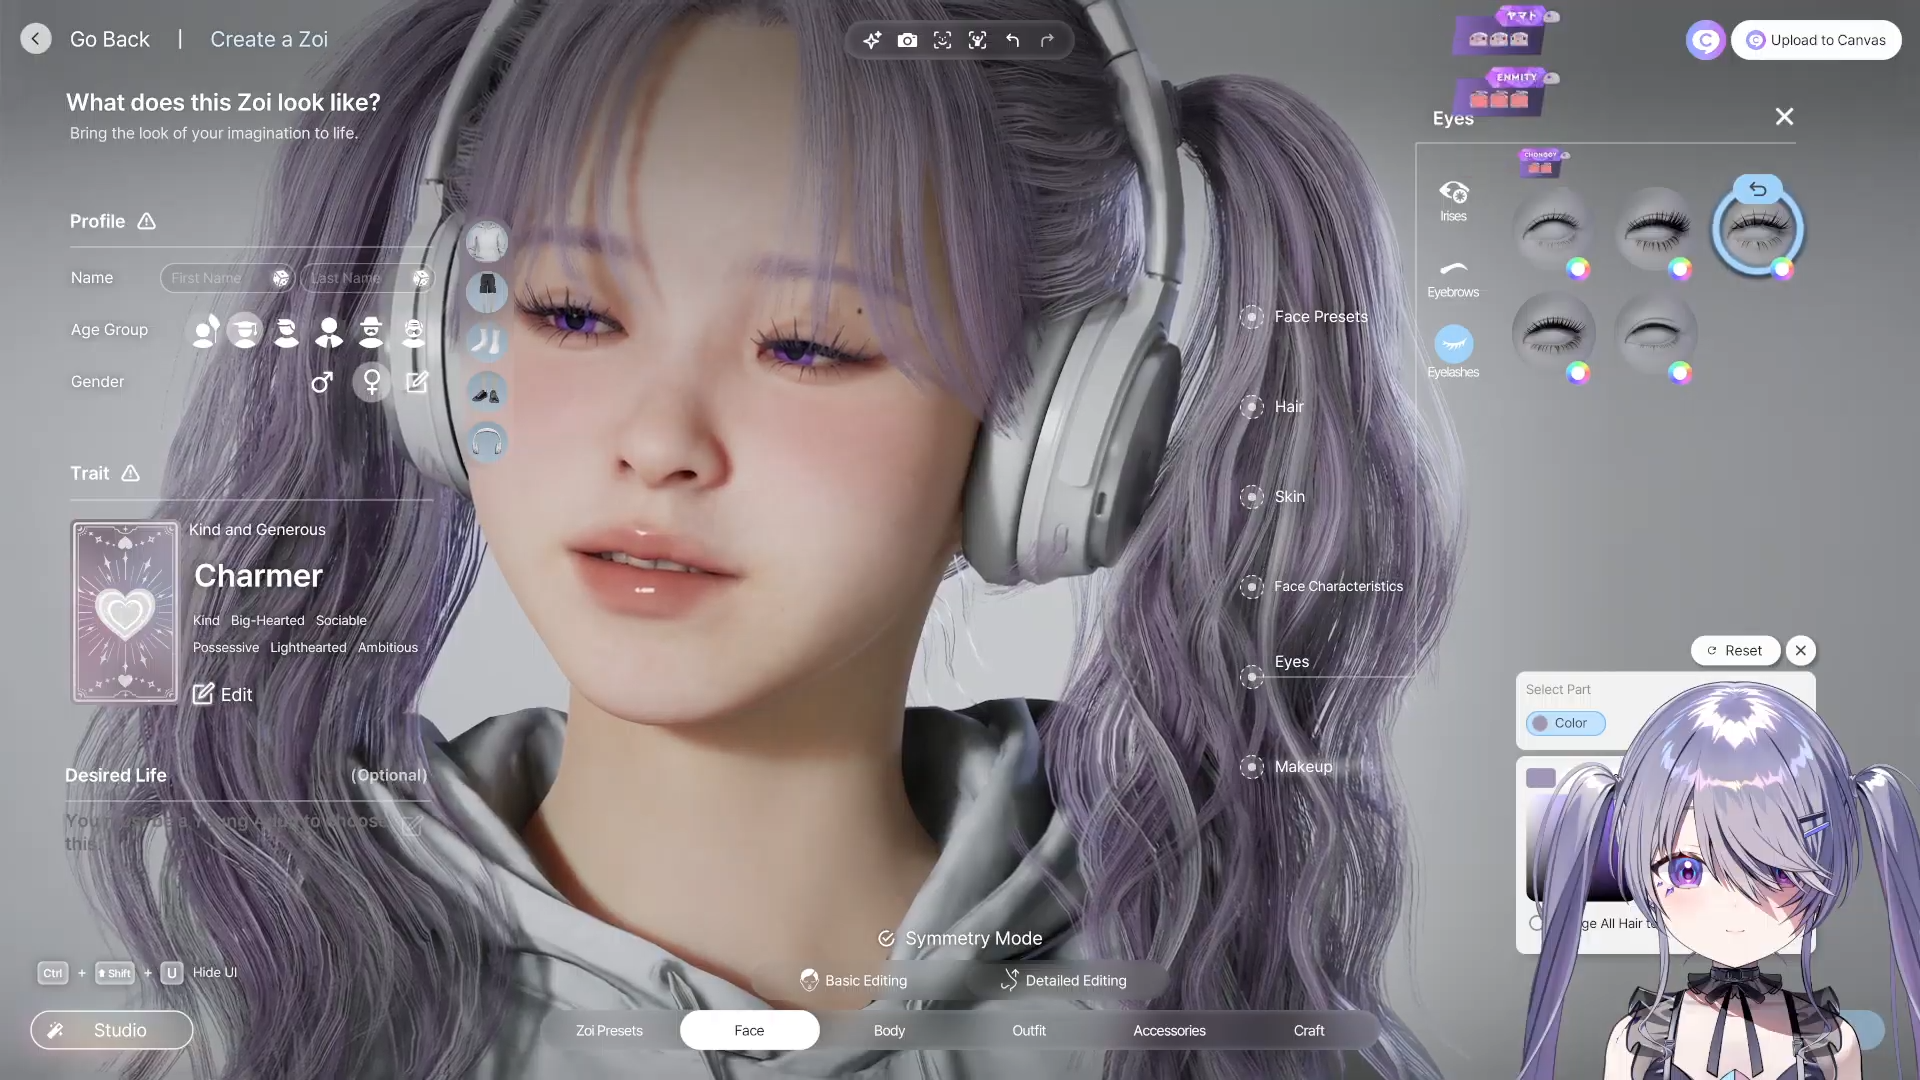
Task: Click the Reset button
Action: coord(1735,650)
